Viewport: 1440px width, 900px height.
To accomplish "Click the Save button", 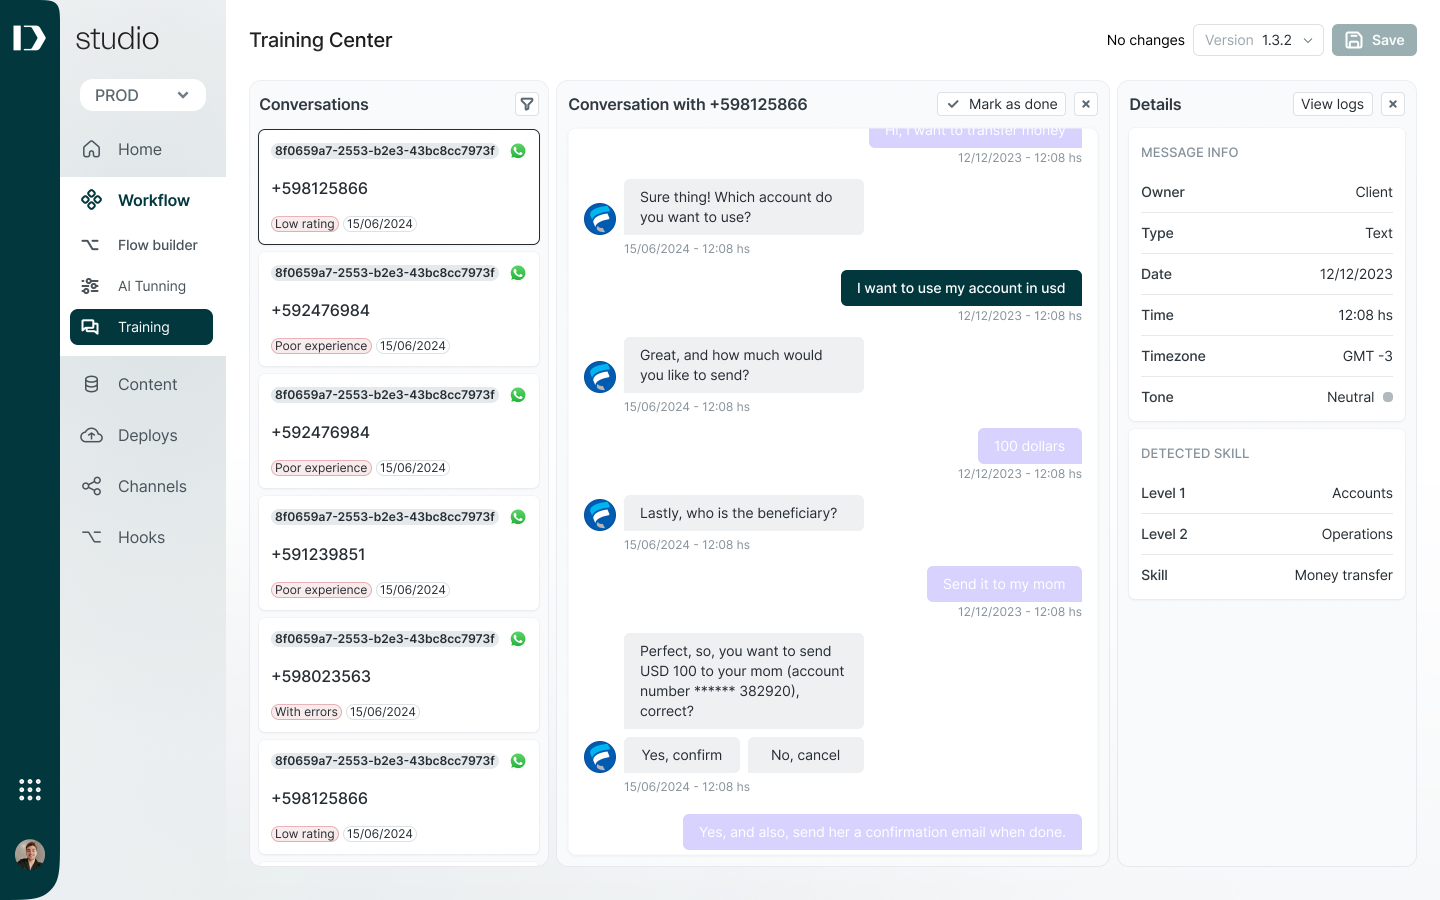I will click(x=1374, y=40).
